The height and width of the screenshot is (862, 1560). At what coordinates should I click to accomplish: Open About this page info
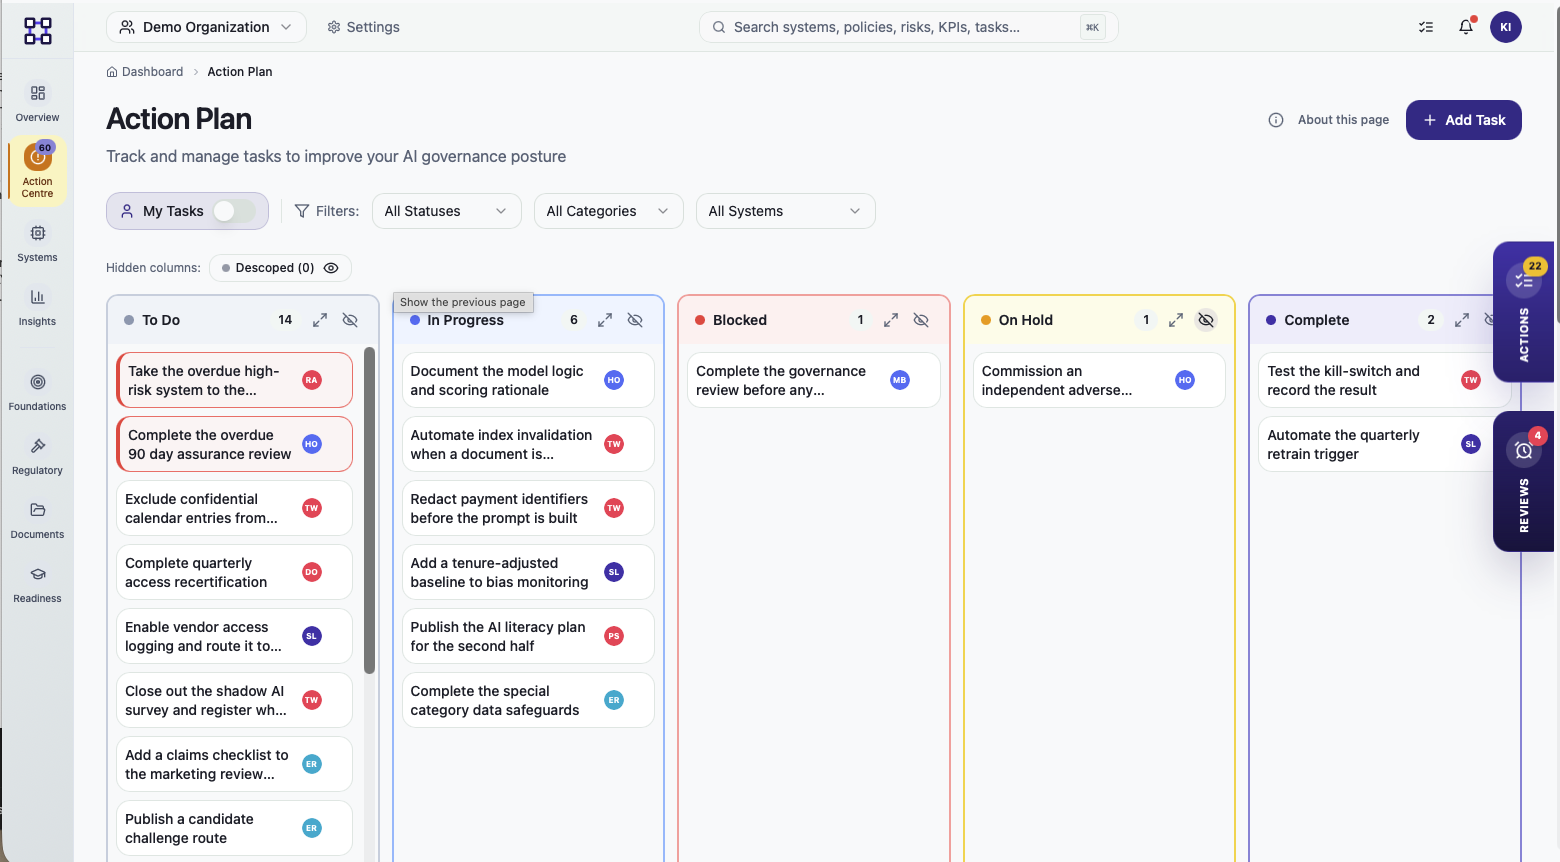click(x=1329, y=120)
